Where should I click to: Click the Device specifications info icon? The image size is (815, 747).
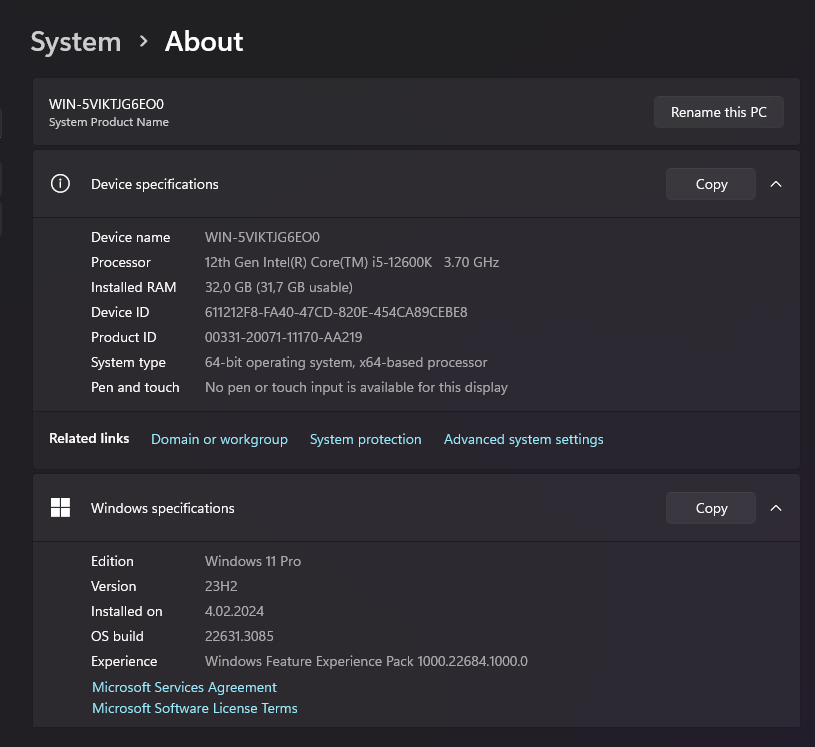[60, 184]
